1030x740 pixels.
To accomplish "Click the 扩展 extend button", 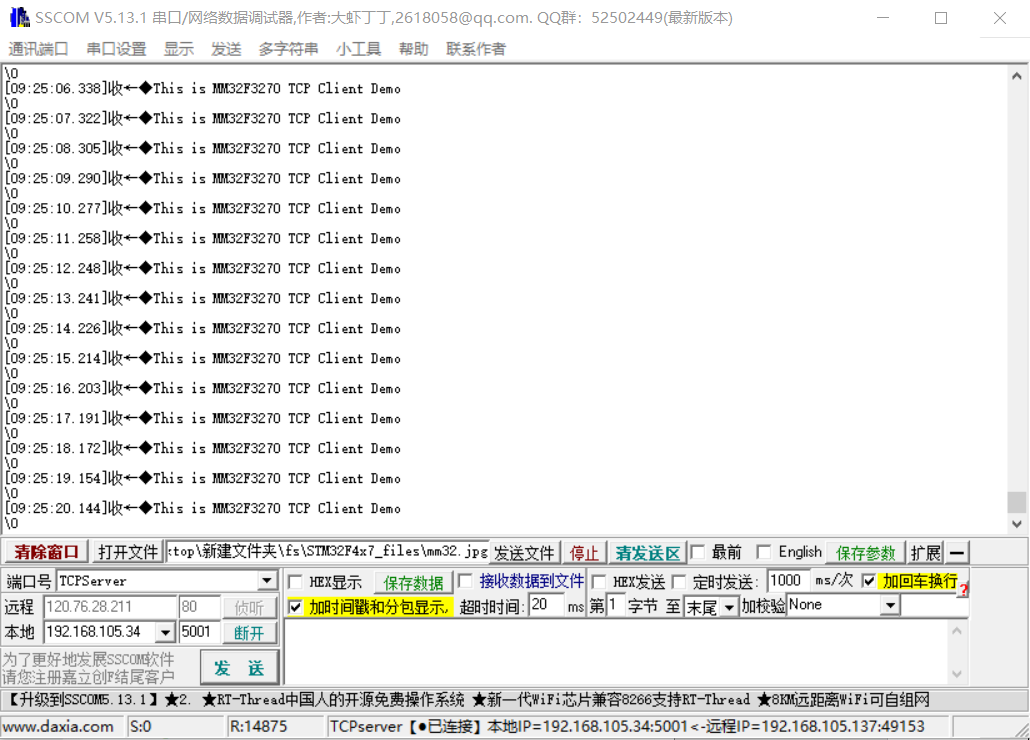I will pos(925,553).
